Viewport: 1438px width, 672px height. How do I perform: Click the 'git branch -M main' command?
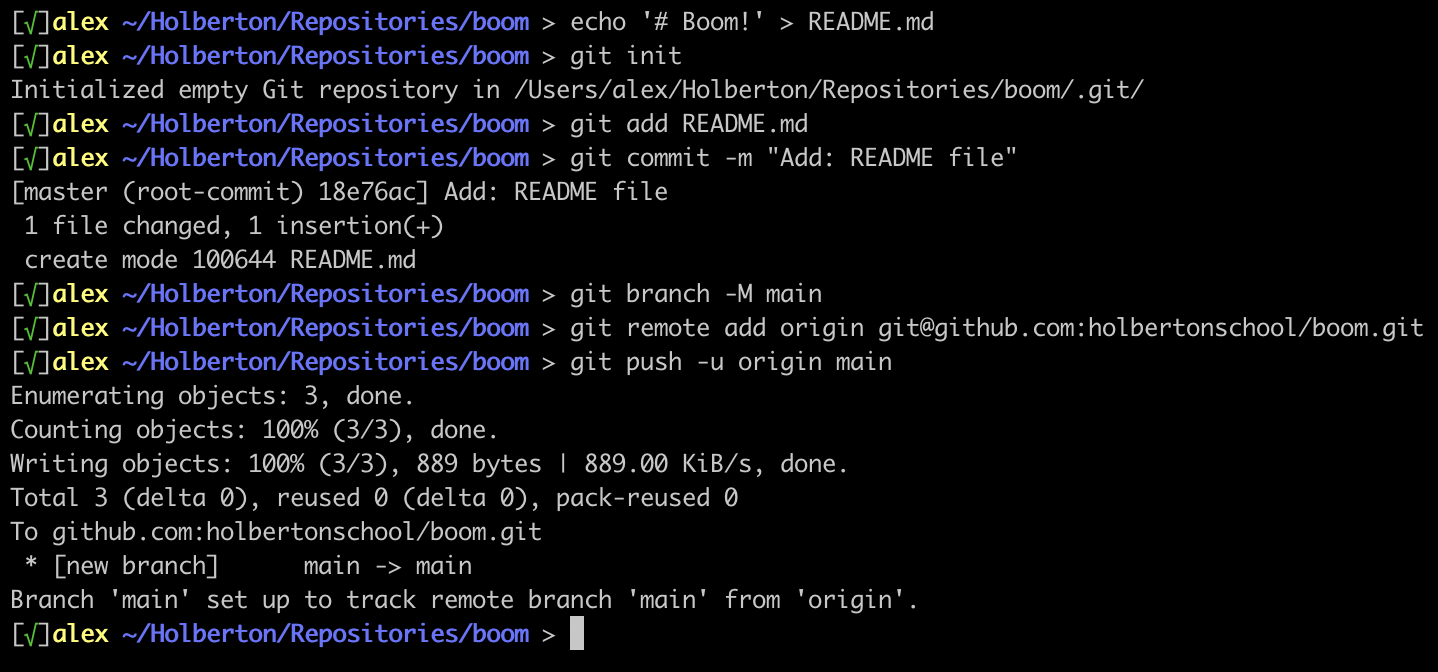(695, 294)
